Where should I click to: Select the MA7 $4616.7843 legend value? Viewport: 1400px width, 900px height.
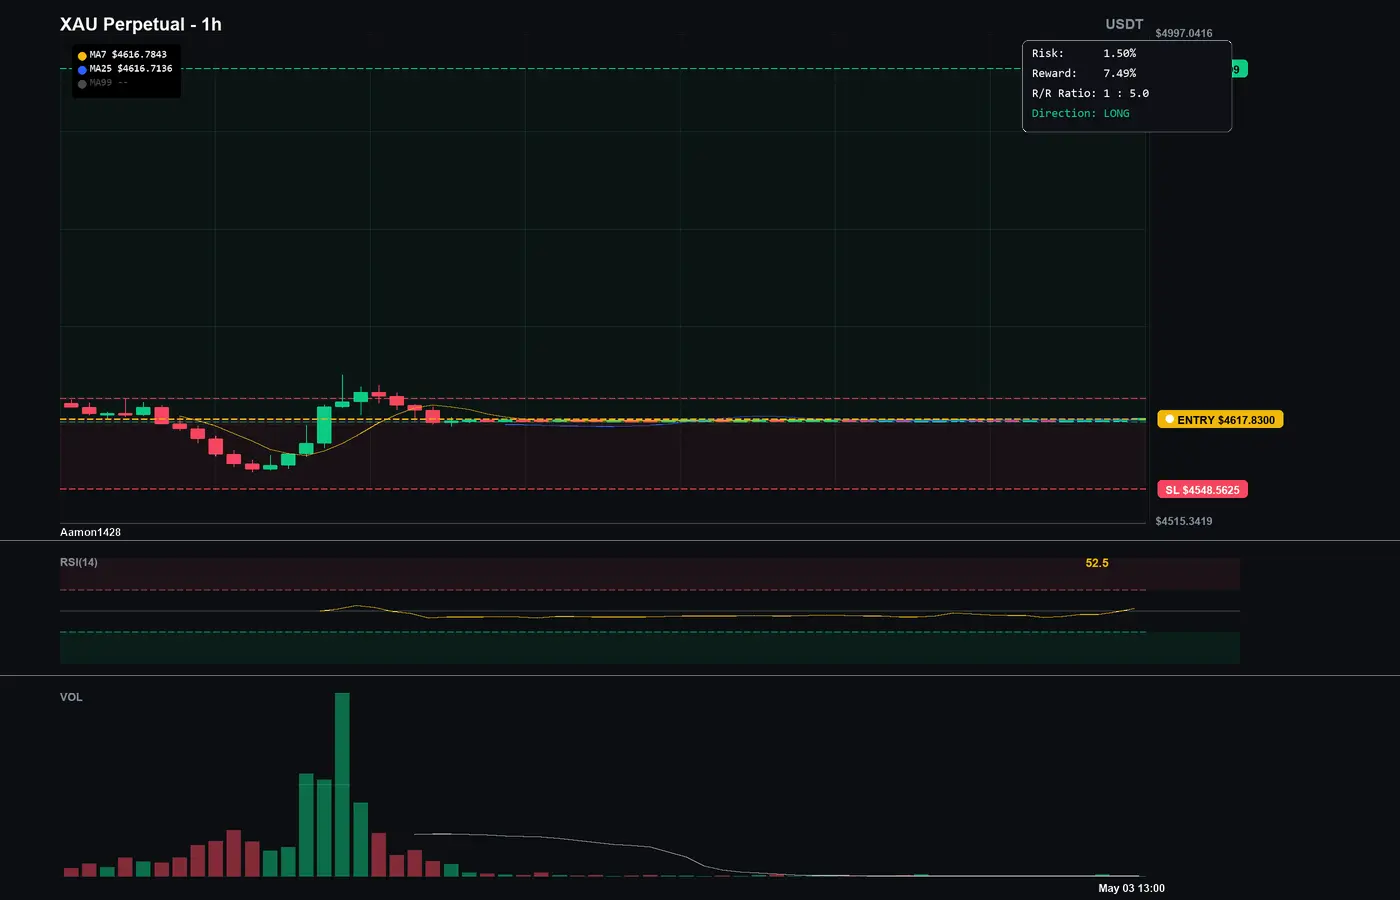pyautogui.click(x=128, y=55)
